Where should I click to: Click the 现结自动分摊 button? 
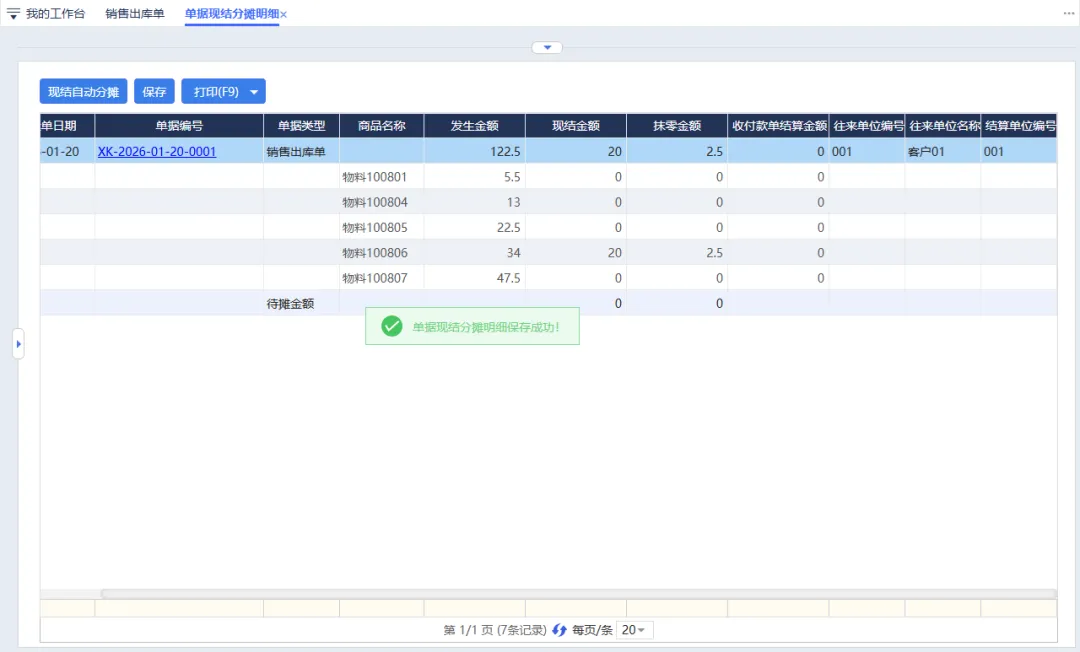[x=84, y=92]
